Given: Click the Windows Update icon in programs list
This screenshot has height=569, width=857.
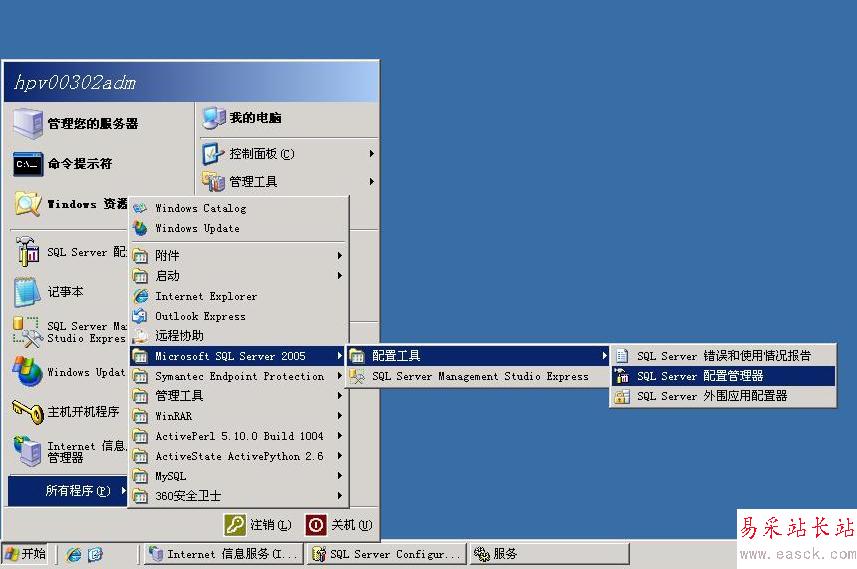Looking at the screenshot, I should [140, 228].
